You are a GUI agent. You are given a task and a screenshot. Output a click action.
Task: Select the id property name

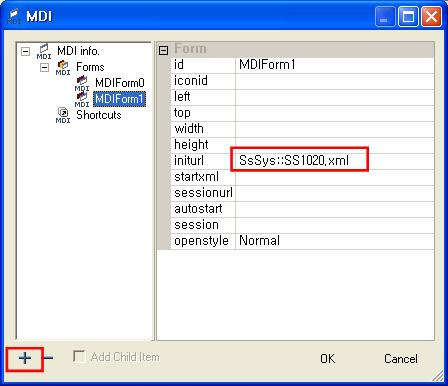point(203,65)
